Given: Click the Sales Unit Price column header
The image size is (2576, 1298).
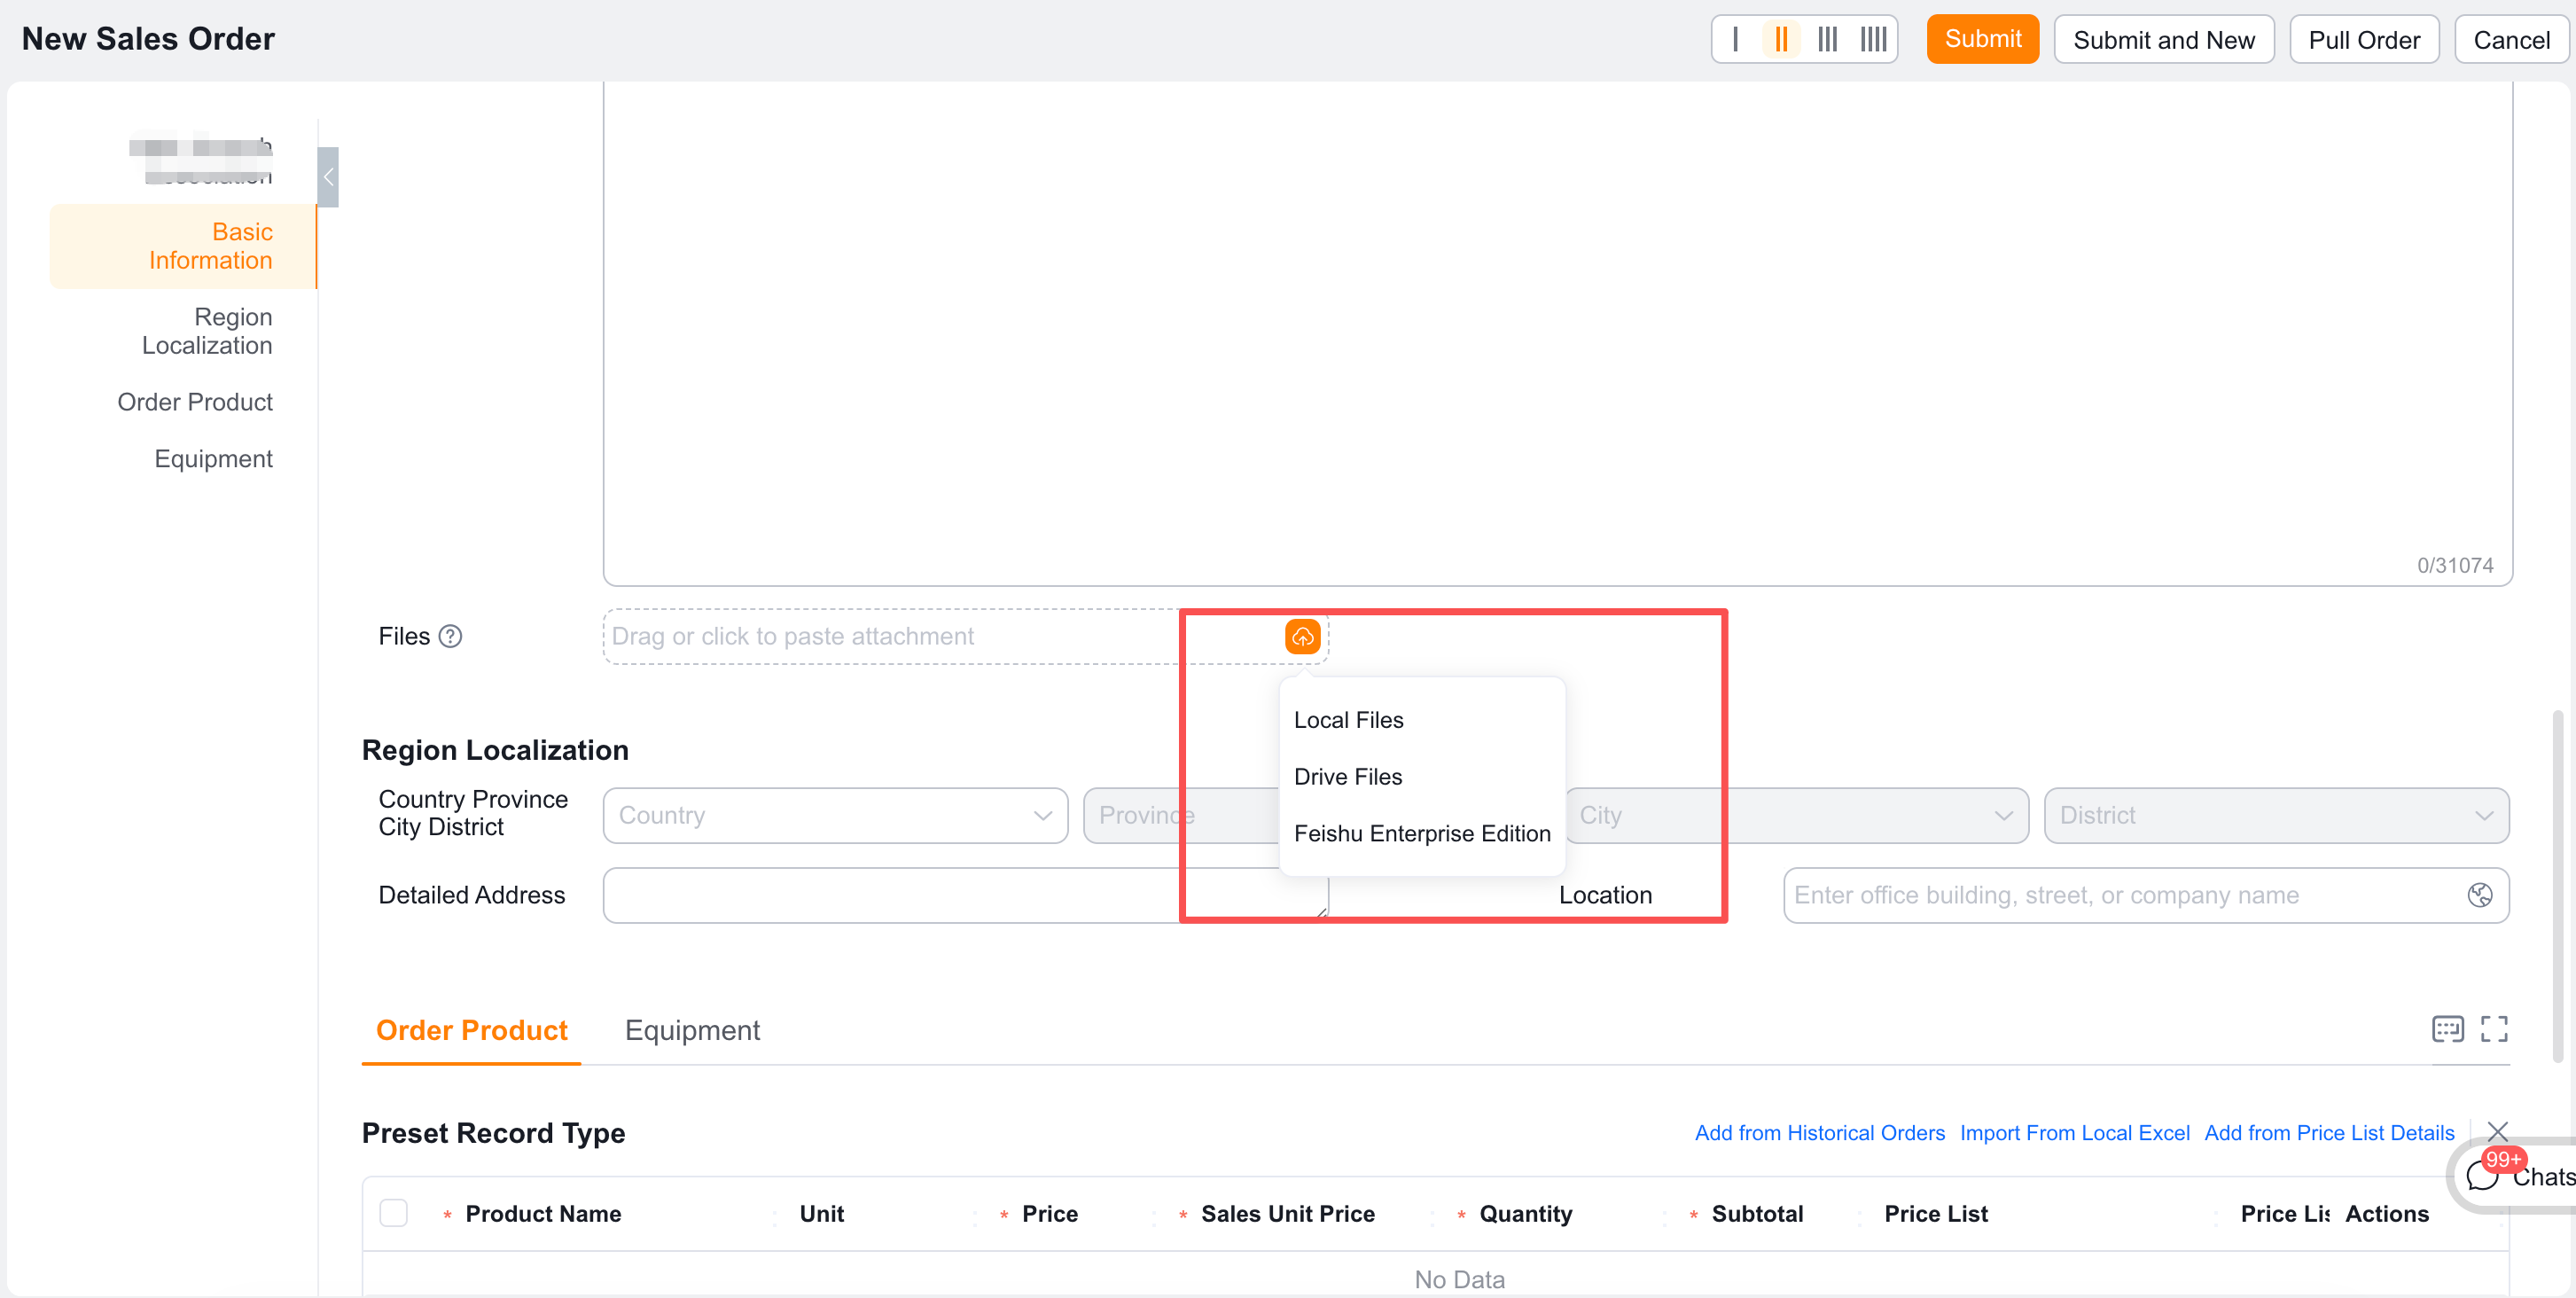Looking at the screenshot, I should click(1287, 1213).
